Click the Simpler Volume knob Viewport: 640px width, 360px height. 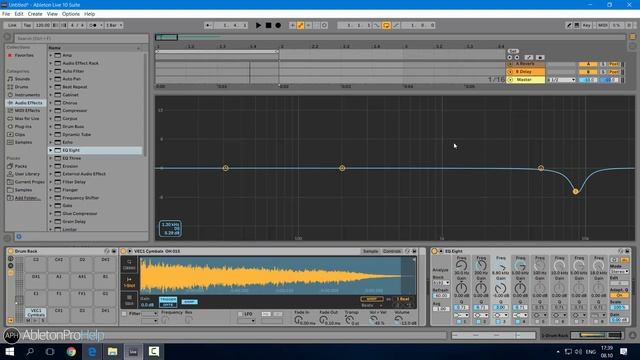(x=400, y=321)
